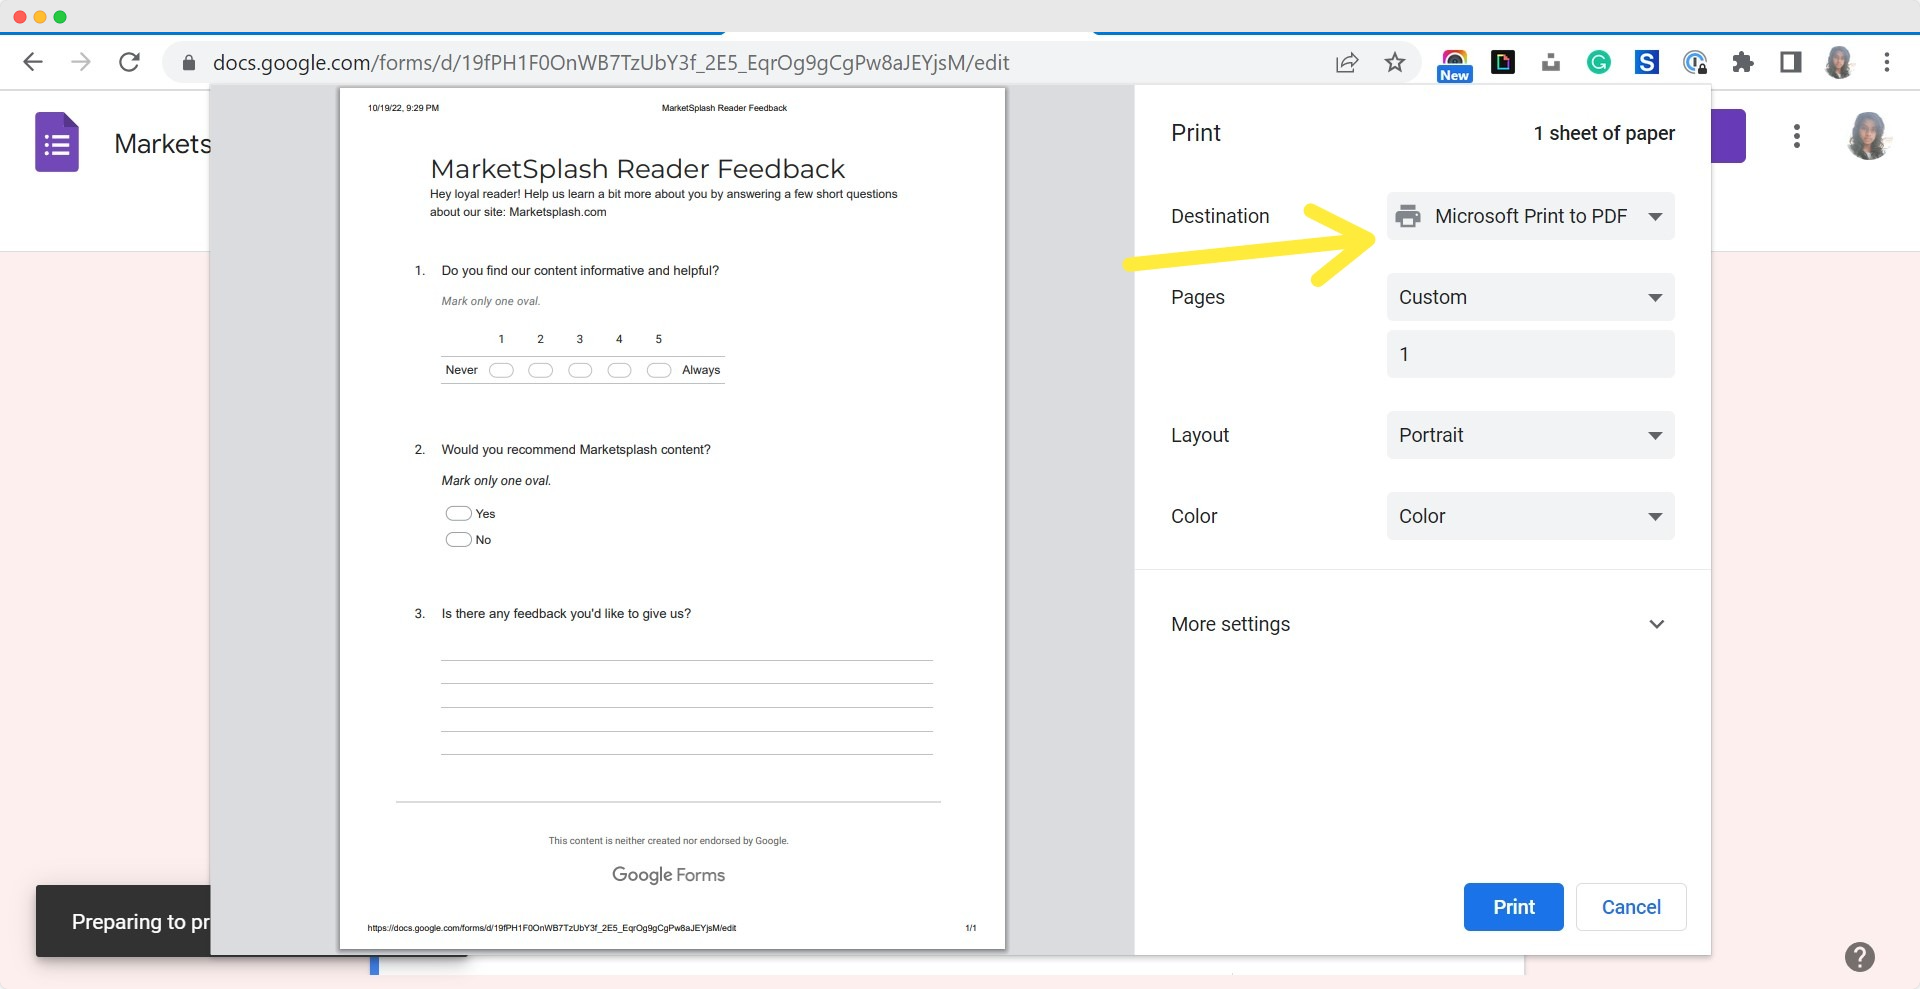The image size is (1920, 989).
Task: Click the 'Preparing to print' toast notification
Action: (124, 921)
